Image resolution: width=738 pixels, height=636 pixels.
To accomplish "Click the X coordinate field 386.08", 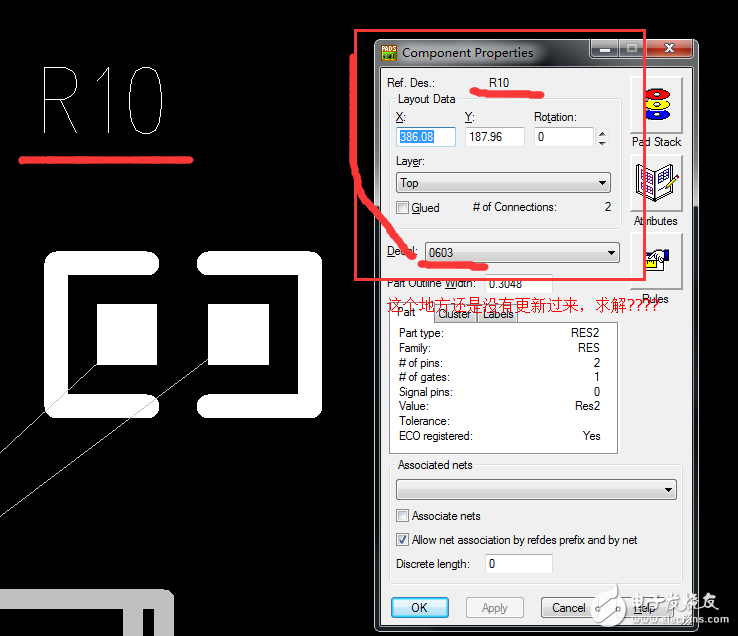I will 426,137.
